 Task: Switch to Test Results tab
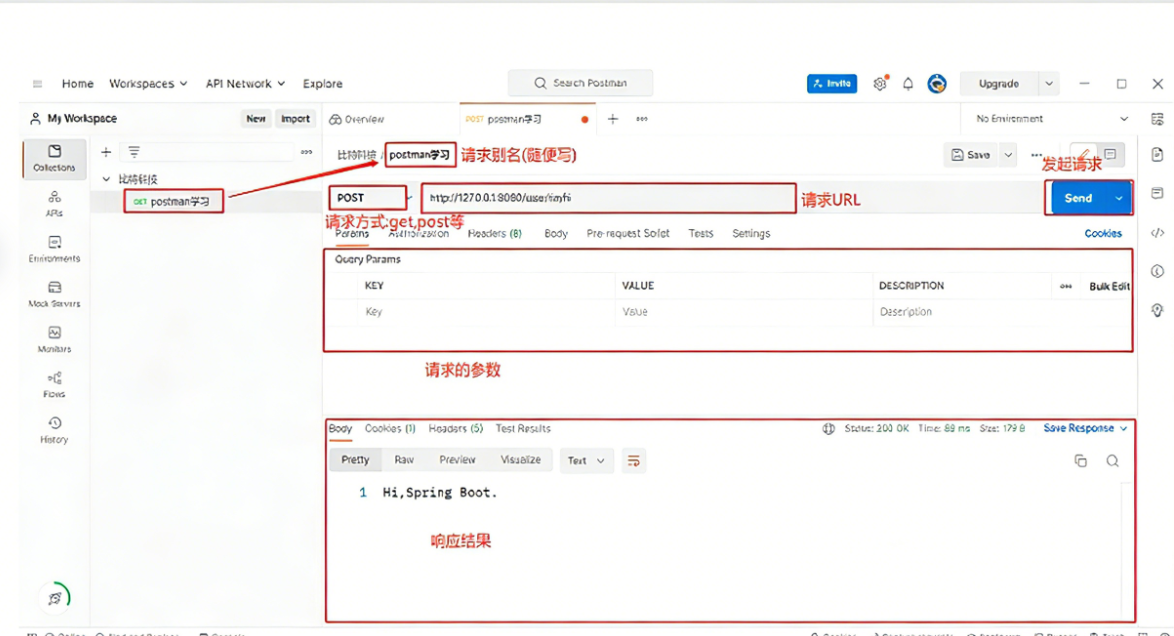point(523,428)
